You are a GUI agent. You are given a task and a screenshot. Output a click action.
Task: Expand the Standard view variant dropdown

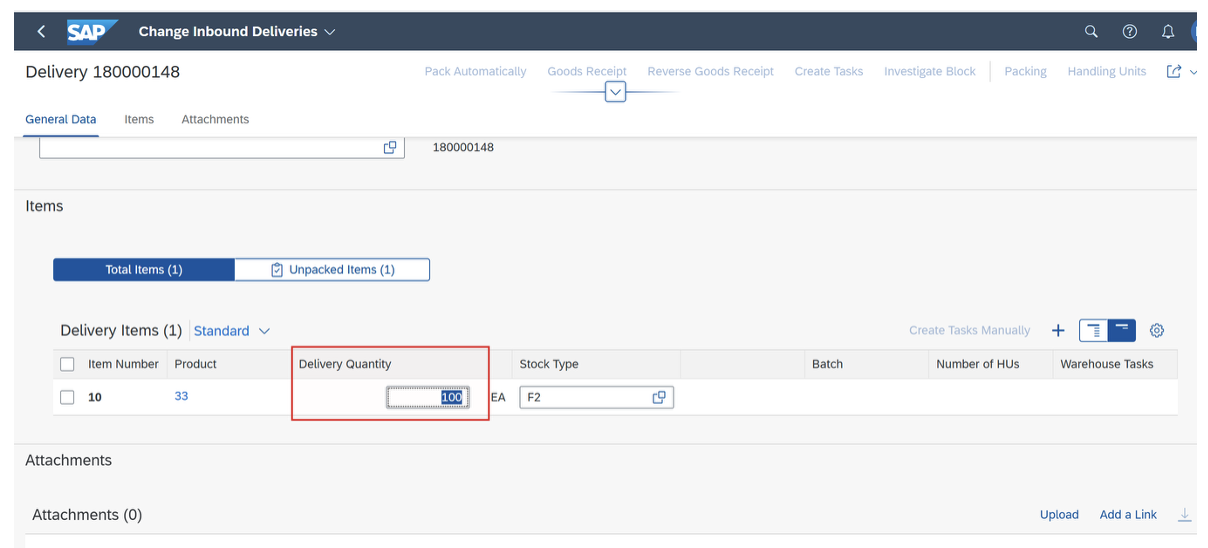[x=232, y=330]
